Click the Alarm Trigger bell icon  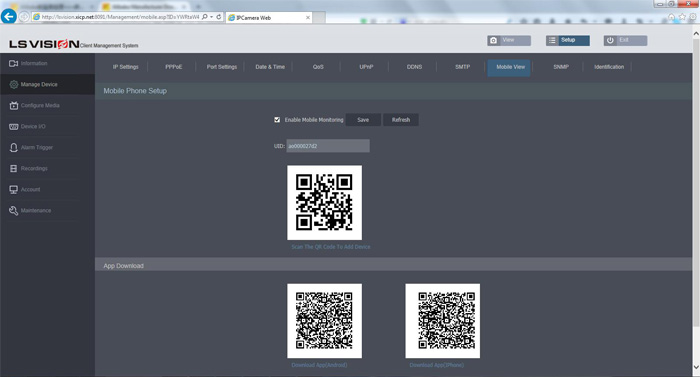click(x=13, y=147)
